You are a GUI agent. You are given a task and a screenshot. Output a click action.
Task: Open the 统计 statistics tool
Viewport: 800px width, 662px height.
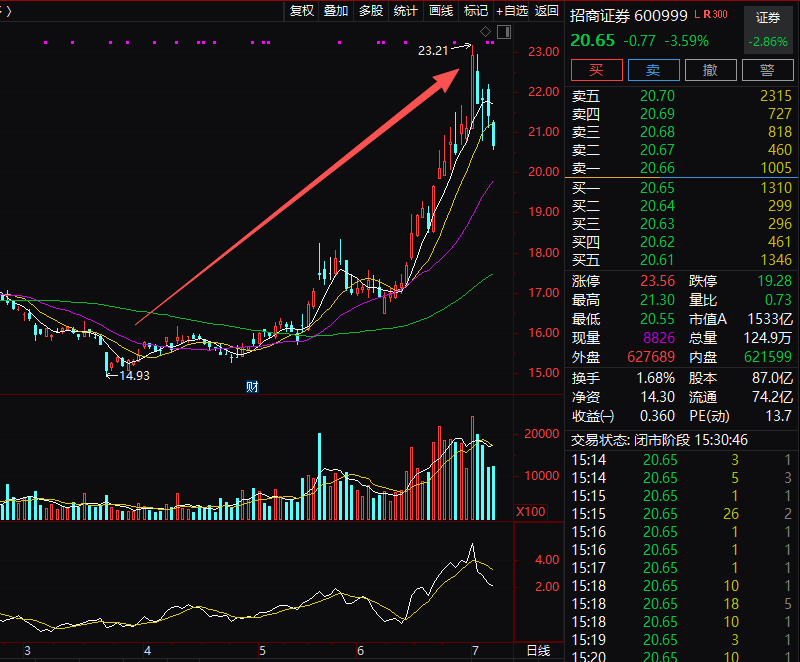406,11
